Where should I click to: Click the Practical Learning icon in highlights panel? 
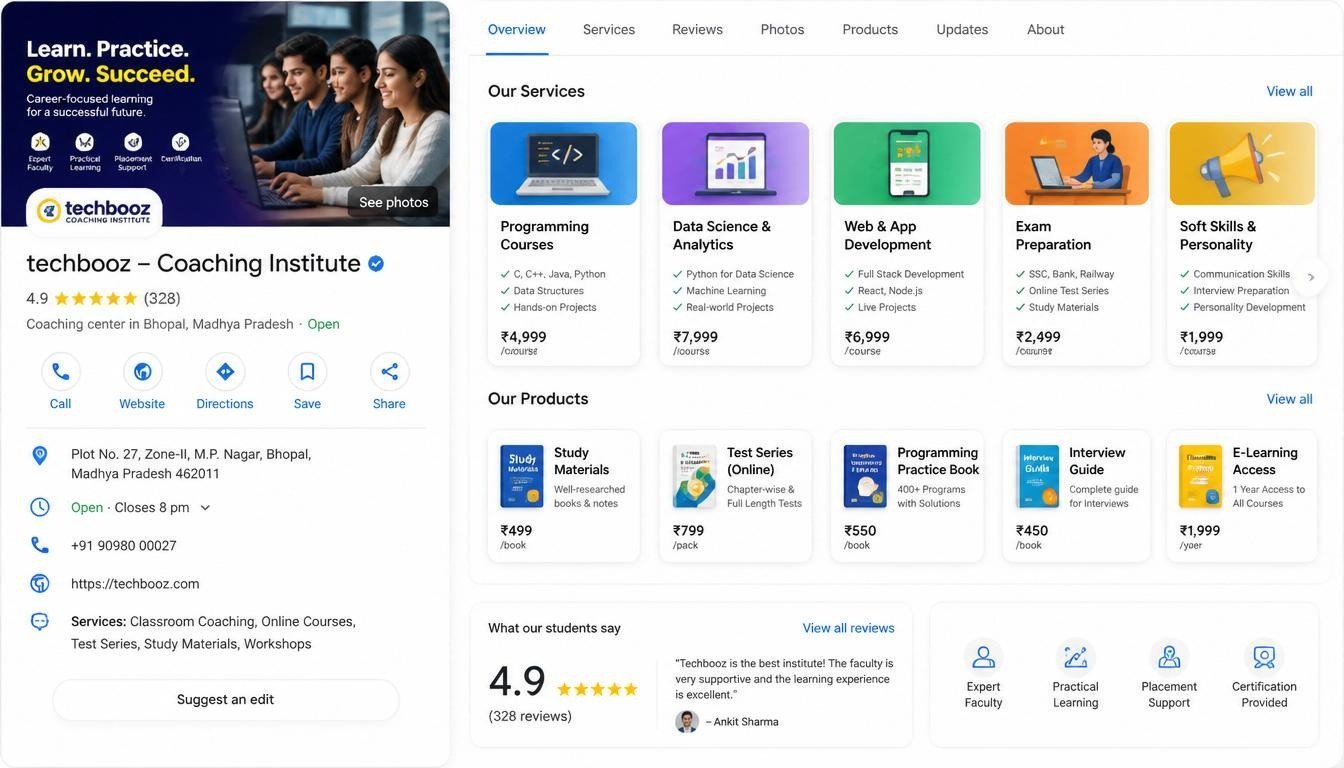[x=1076, y=657]
